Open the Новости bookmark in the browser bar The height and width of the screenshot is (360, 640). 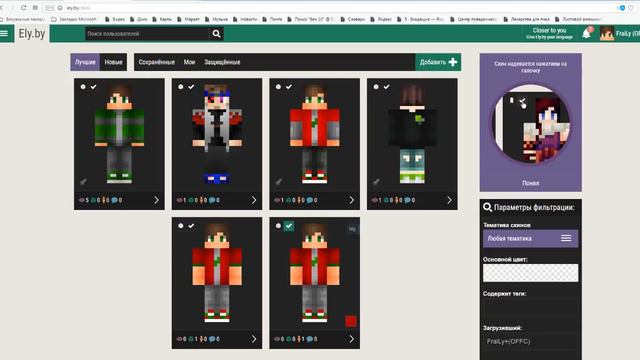245,19
